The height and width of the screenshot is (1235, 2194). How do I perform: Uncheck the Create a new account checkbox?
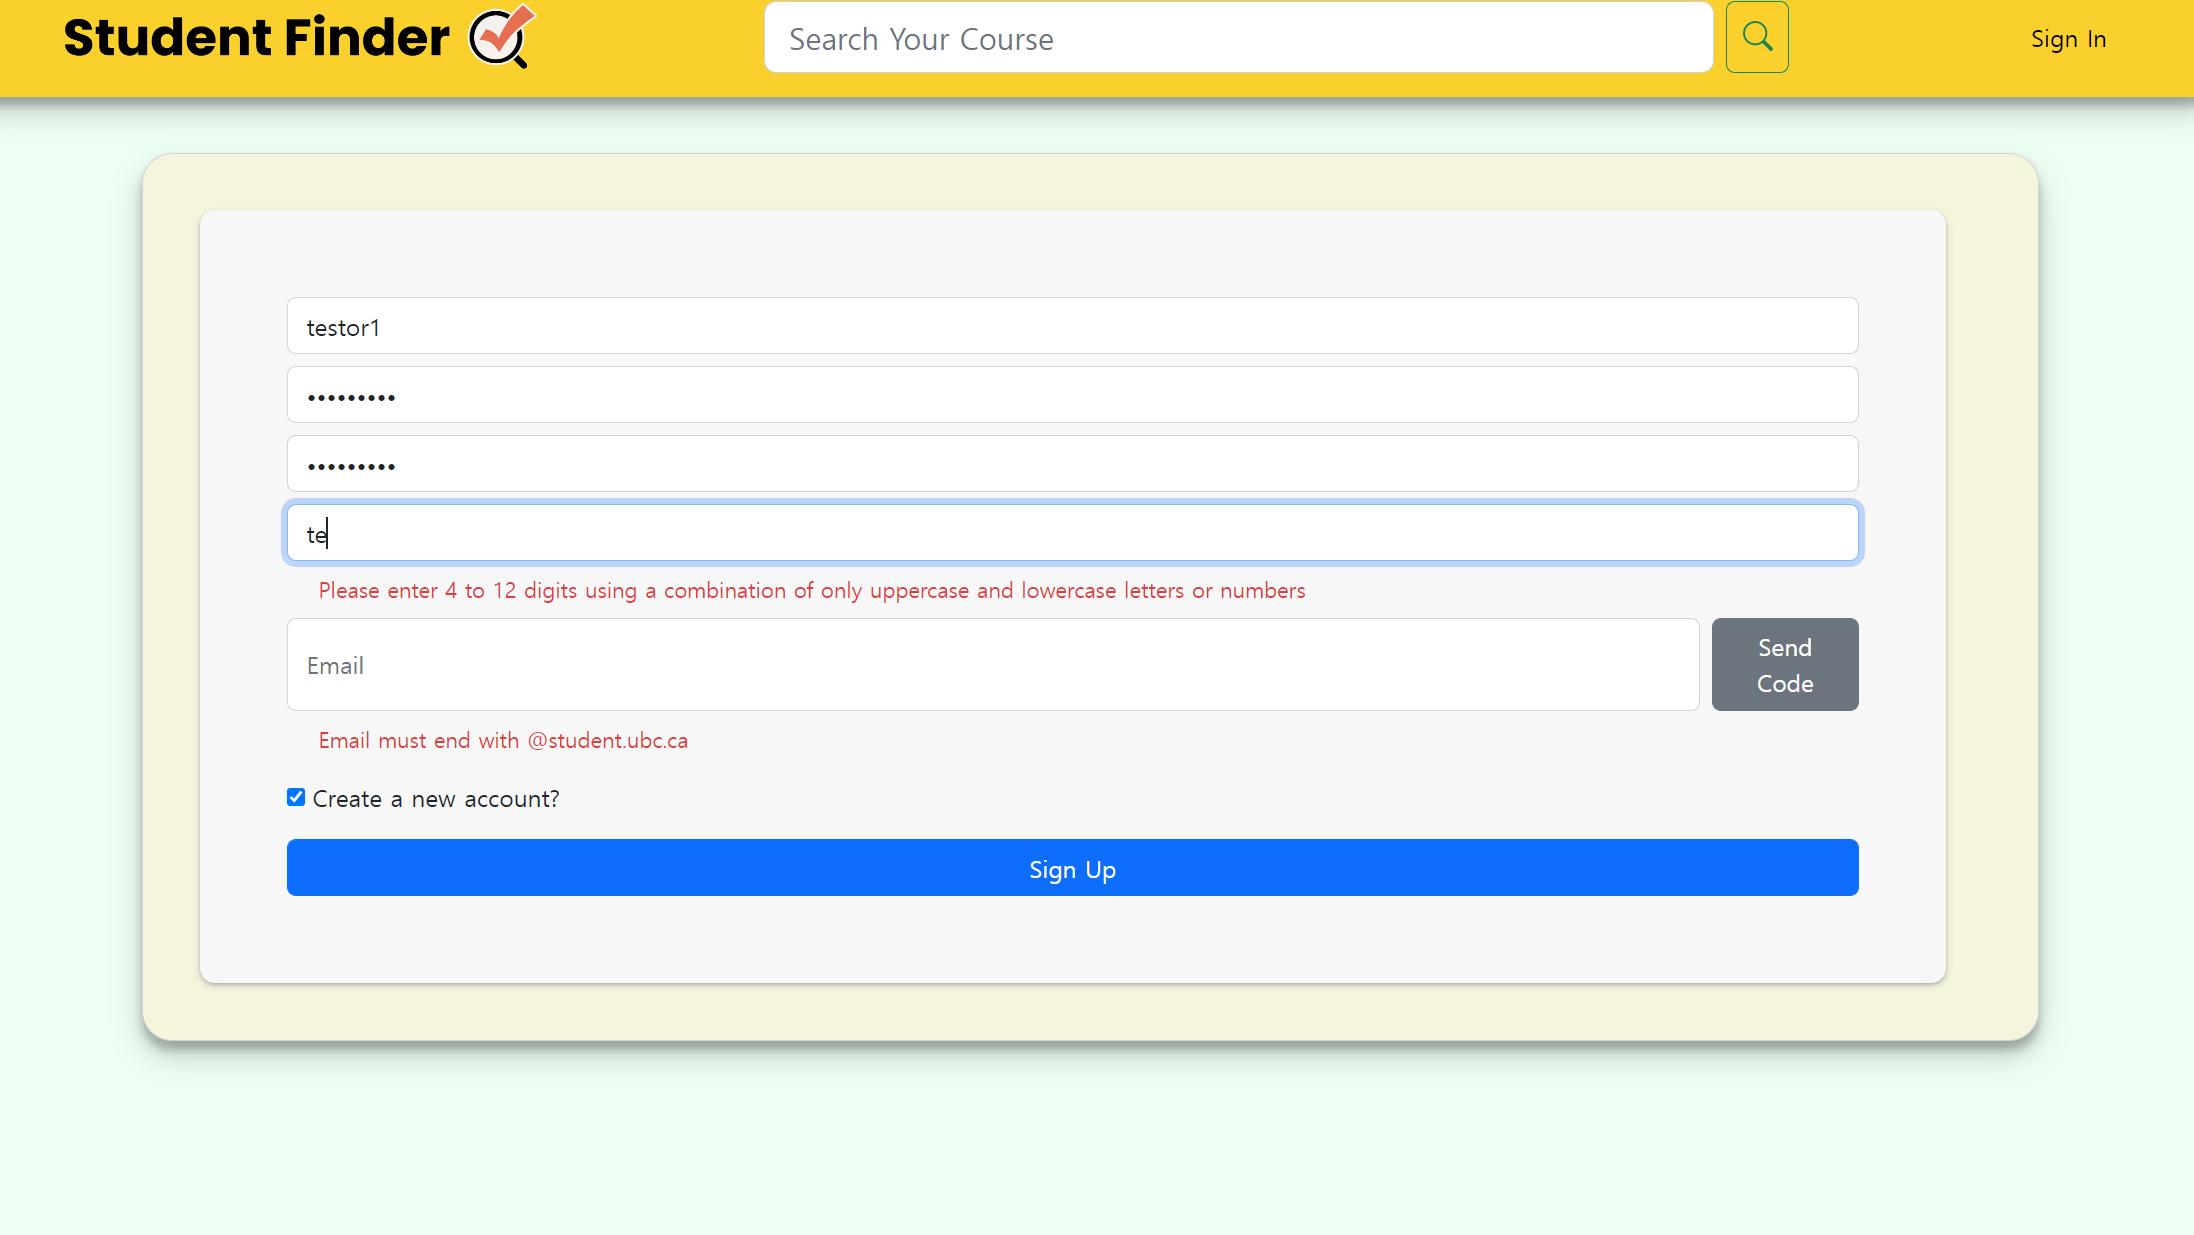point(296,797)
